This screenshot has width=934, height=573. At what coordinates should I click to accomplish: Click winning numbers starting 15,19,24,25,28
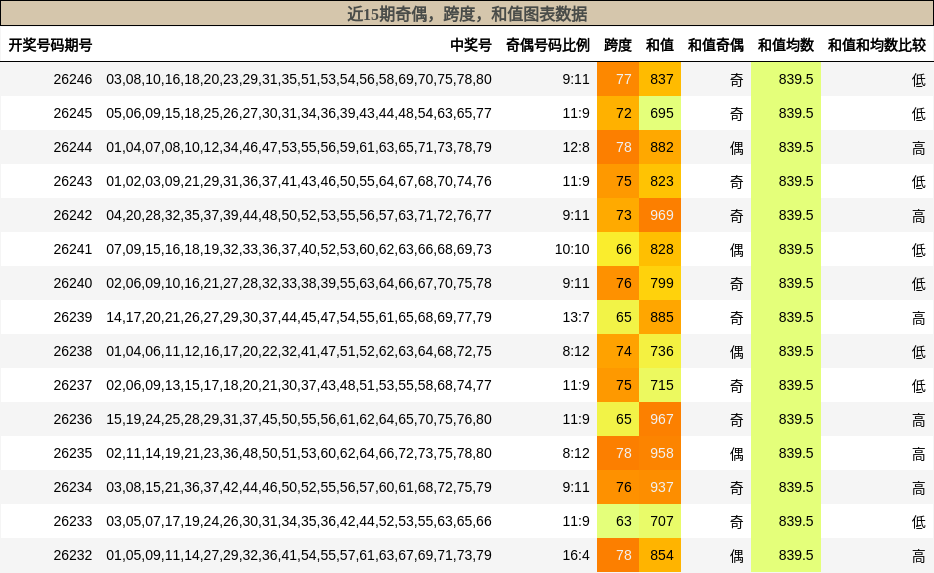[299, 419]
